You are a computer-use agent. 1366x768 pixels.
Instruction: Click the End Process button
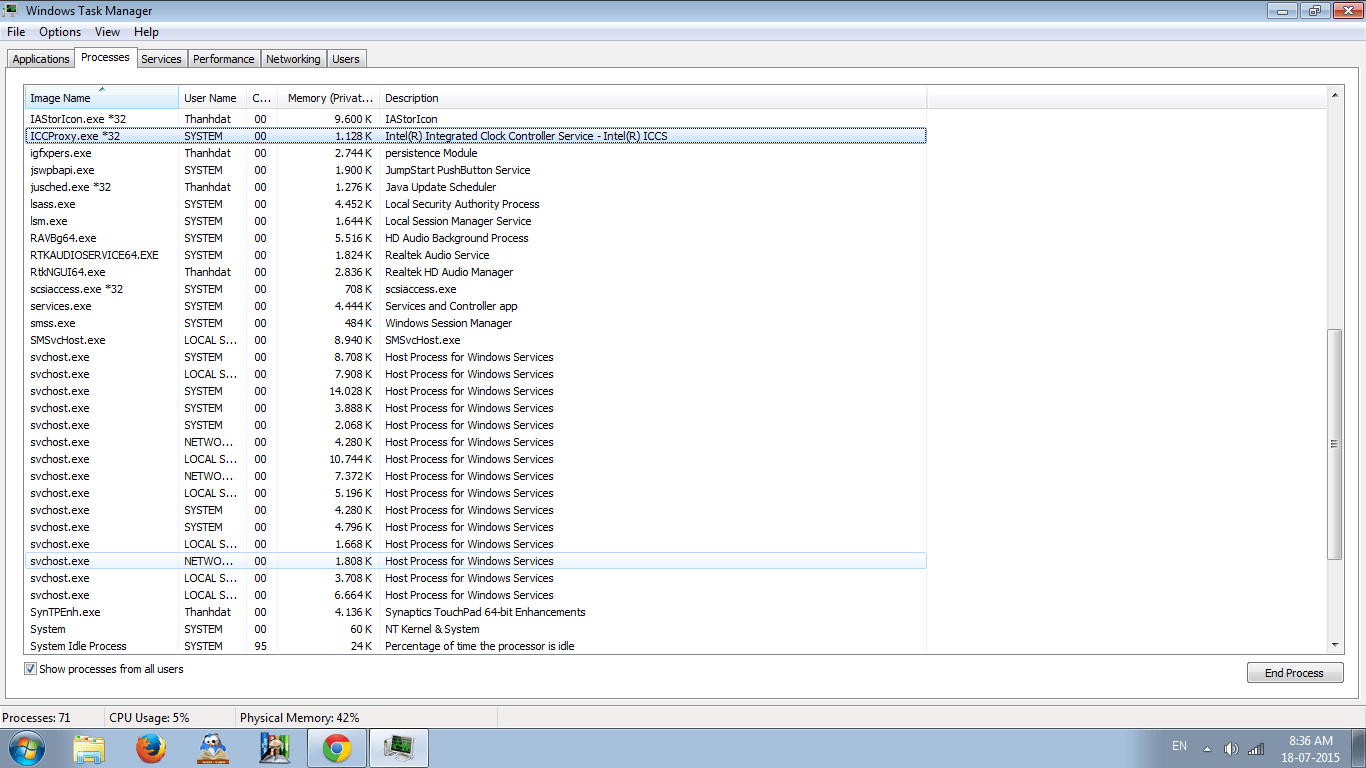coord(1294,673)
